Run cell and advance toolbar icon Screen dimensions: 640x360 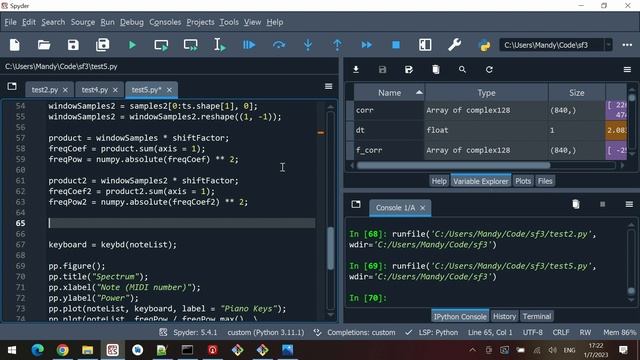(x=191, y=45)
